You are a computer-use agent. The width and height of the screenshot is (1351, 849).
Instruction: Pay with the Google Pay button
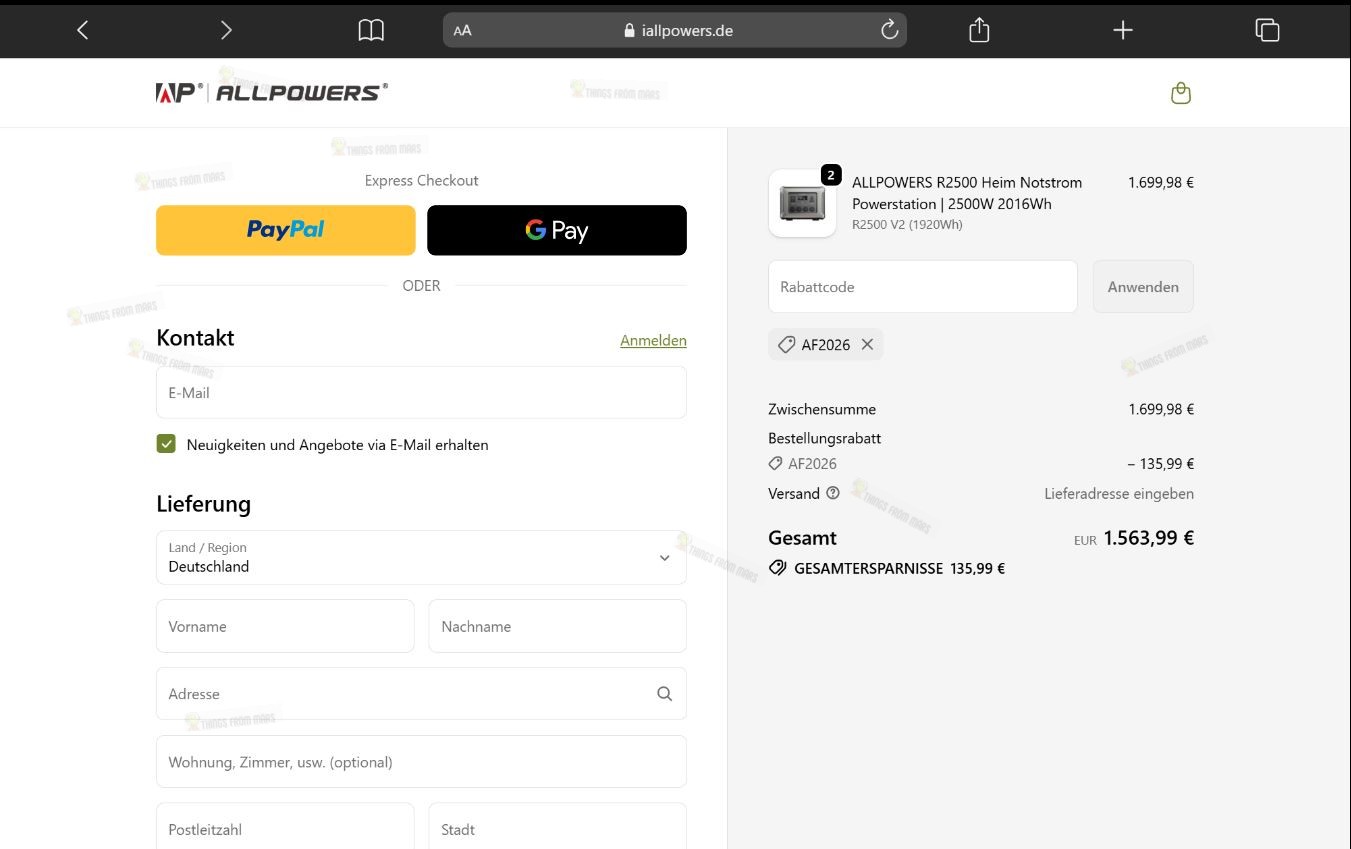[557, 230]
